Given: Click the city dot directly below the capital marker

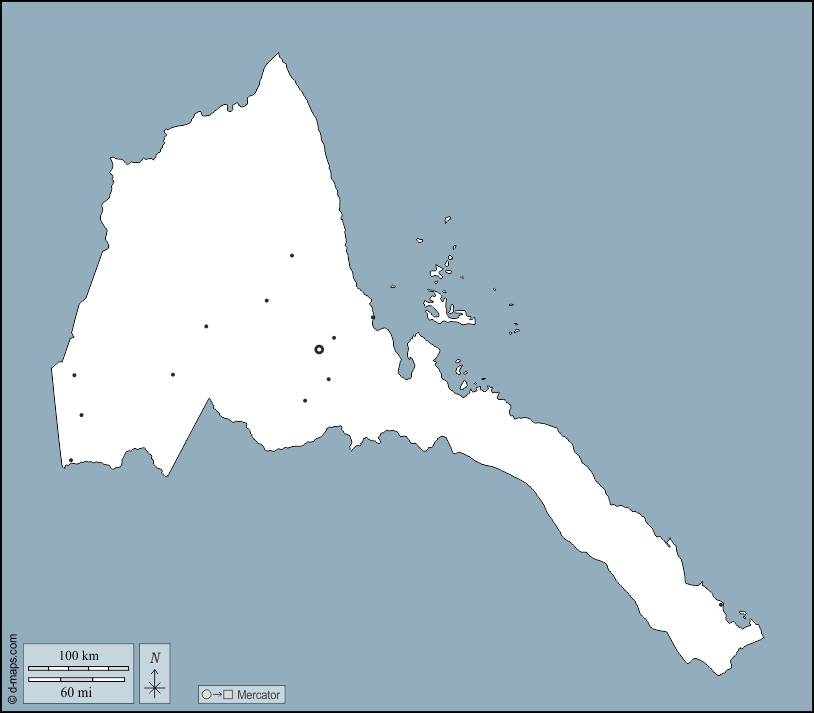Looking at the screenshot, I should click(329, 377).
